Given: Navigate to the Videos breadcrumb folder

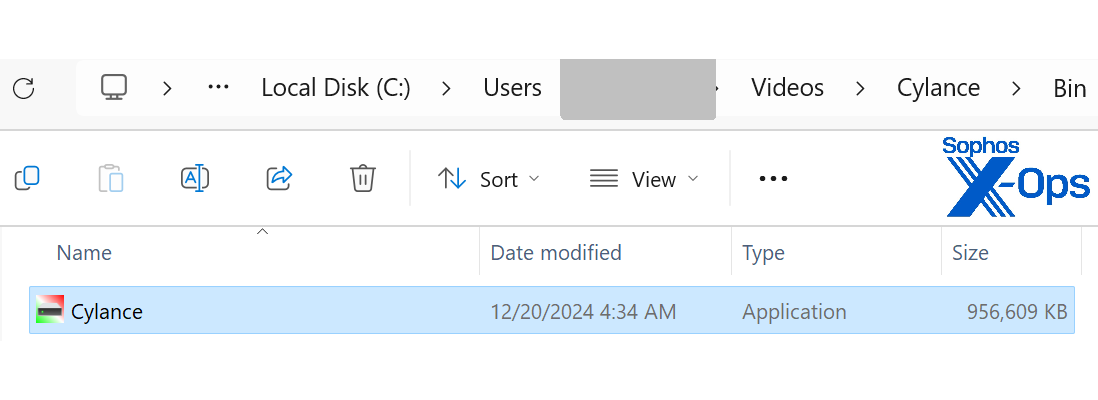Looking at the screenshot, I should point(787,88).
